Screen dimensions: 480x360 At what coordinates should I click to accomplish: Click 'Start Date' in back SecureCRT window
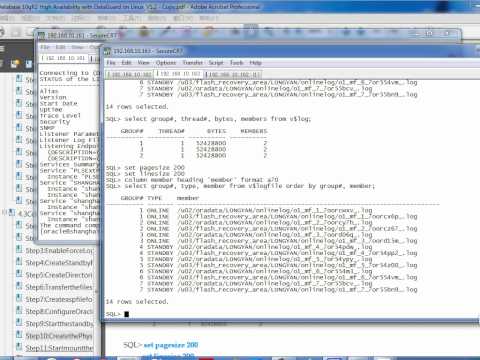point(58,103)
